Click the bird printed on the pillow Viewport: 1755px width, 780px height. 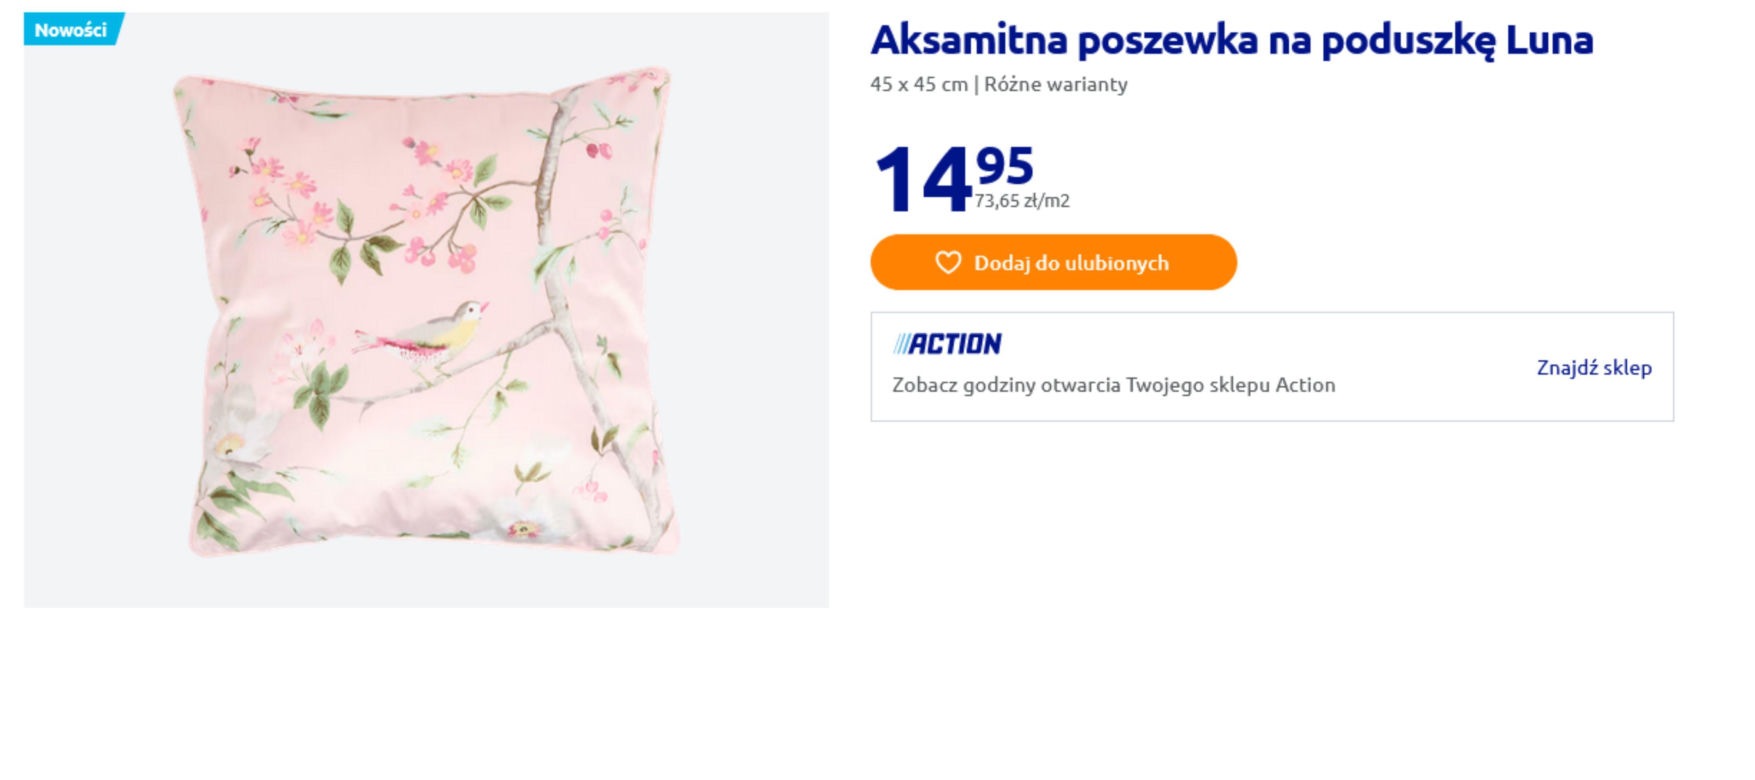(425, 335)
